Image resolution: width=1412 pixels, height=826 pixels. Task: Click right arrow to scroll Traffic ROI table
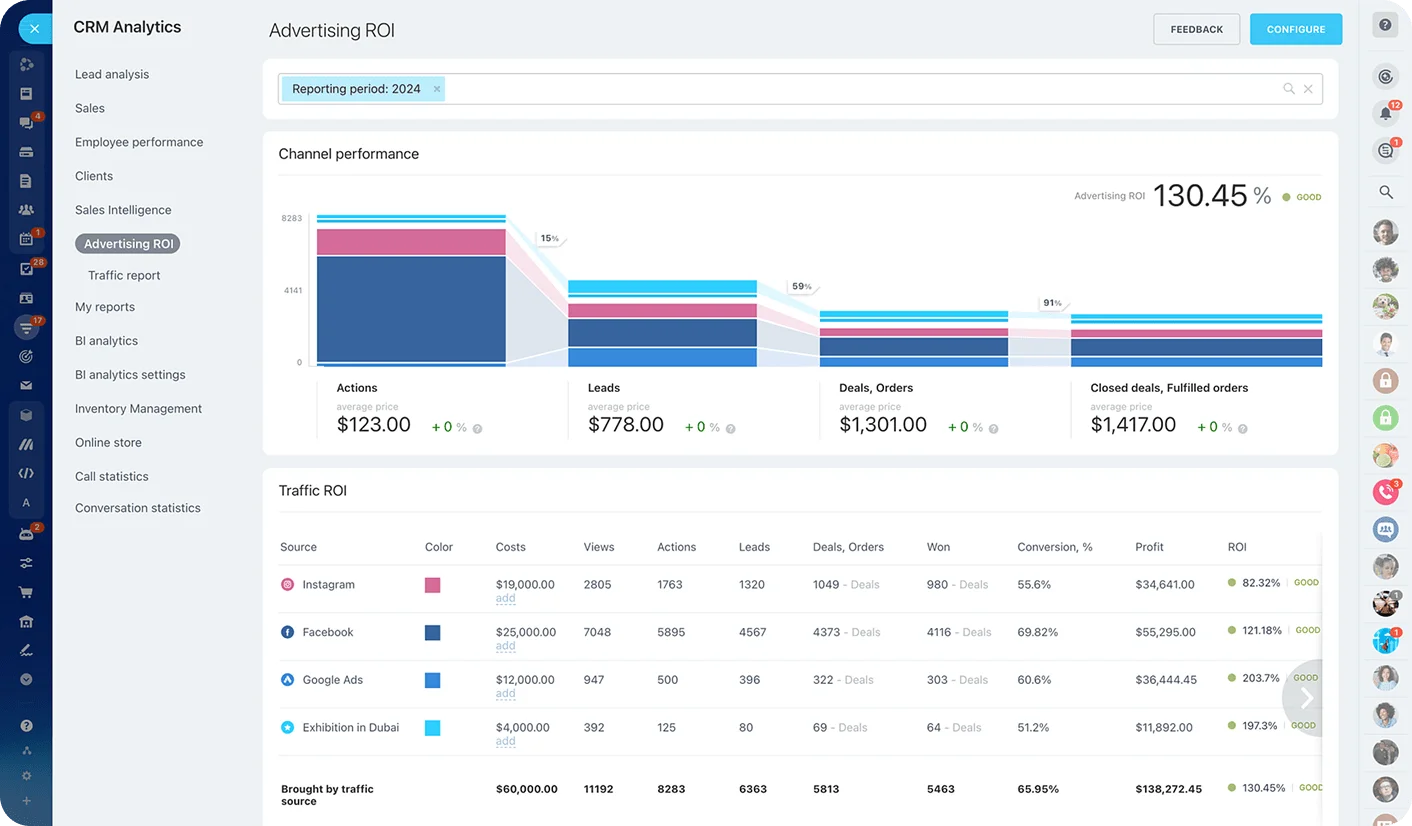click(x=1306, y=697)
